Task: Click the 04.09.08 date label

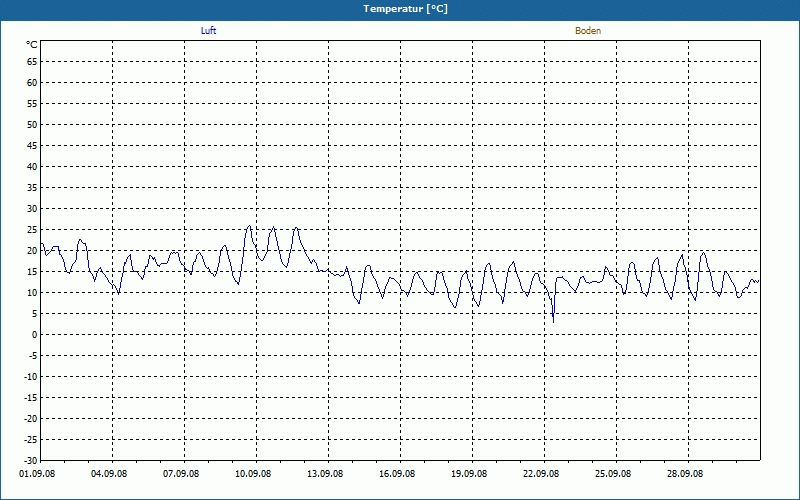Action: tap(109, 473)
